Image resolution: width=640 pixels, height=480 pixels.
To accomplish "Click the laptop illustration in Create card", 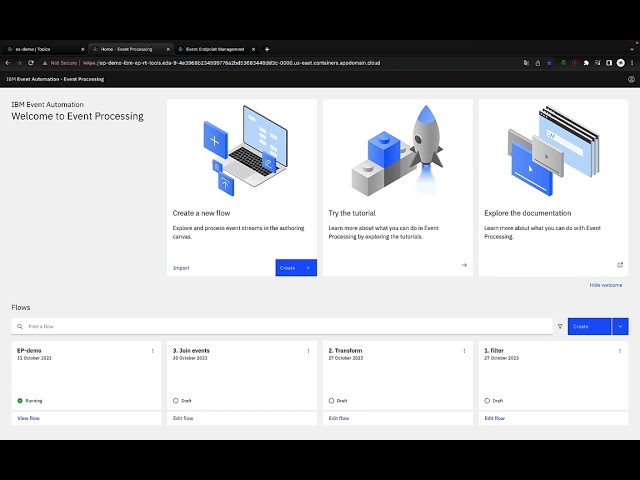I will pyautogui.click(x=245, y=151).
